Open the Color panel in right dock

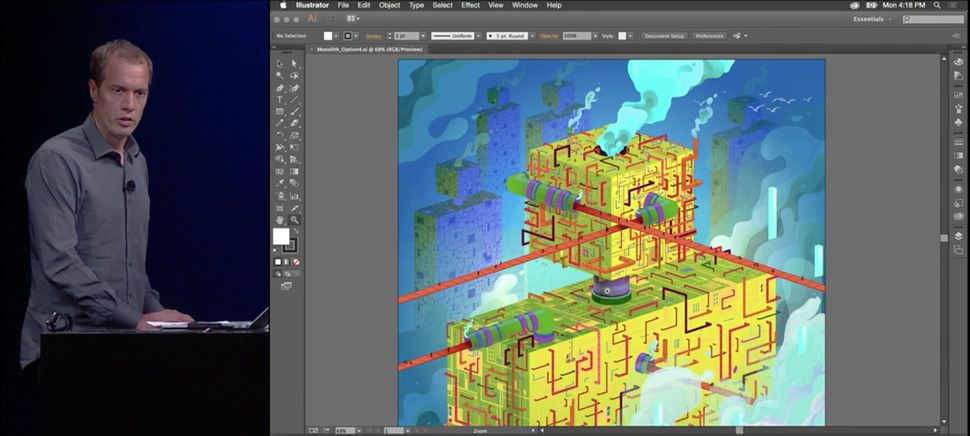coord(958,61)
